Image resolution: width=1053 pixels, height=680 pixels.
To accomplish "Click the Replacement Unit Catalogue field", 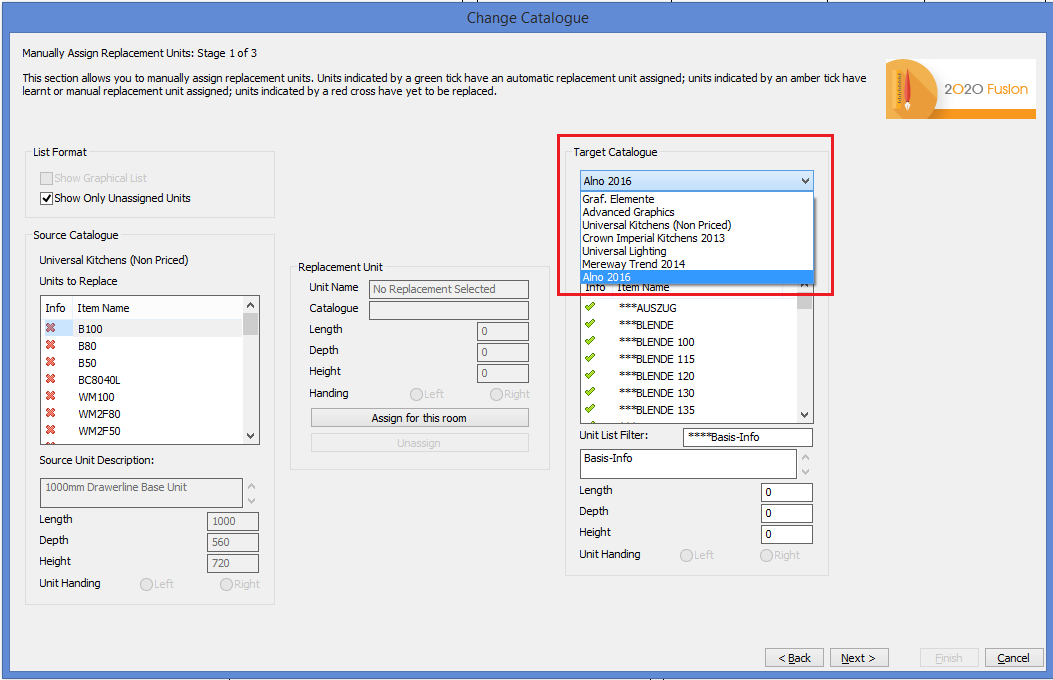I will (x=449, y=310).
